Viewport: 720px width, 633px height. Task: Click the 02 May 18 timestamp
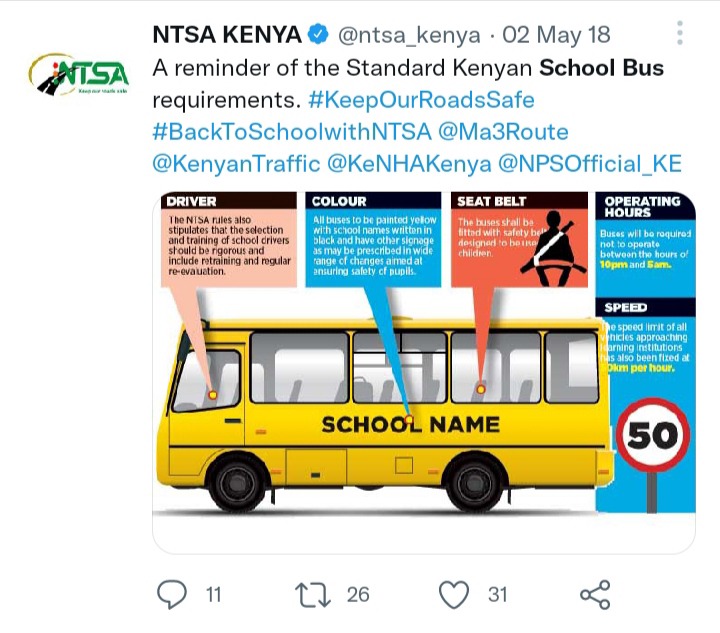click(556, 35)
